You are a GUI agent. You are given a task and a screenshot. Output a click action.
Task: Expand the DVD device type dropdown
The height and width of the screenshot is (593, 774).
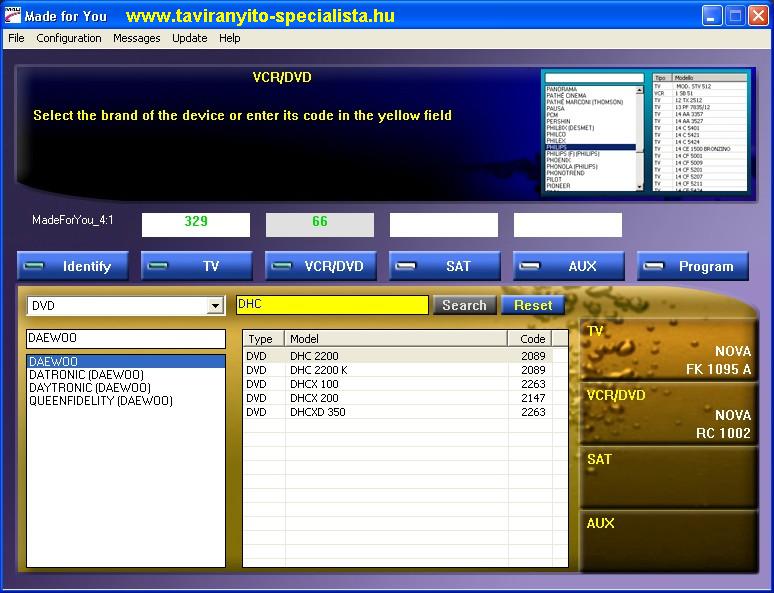coord(215,306)
